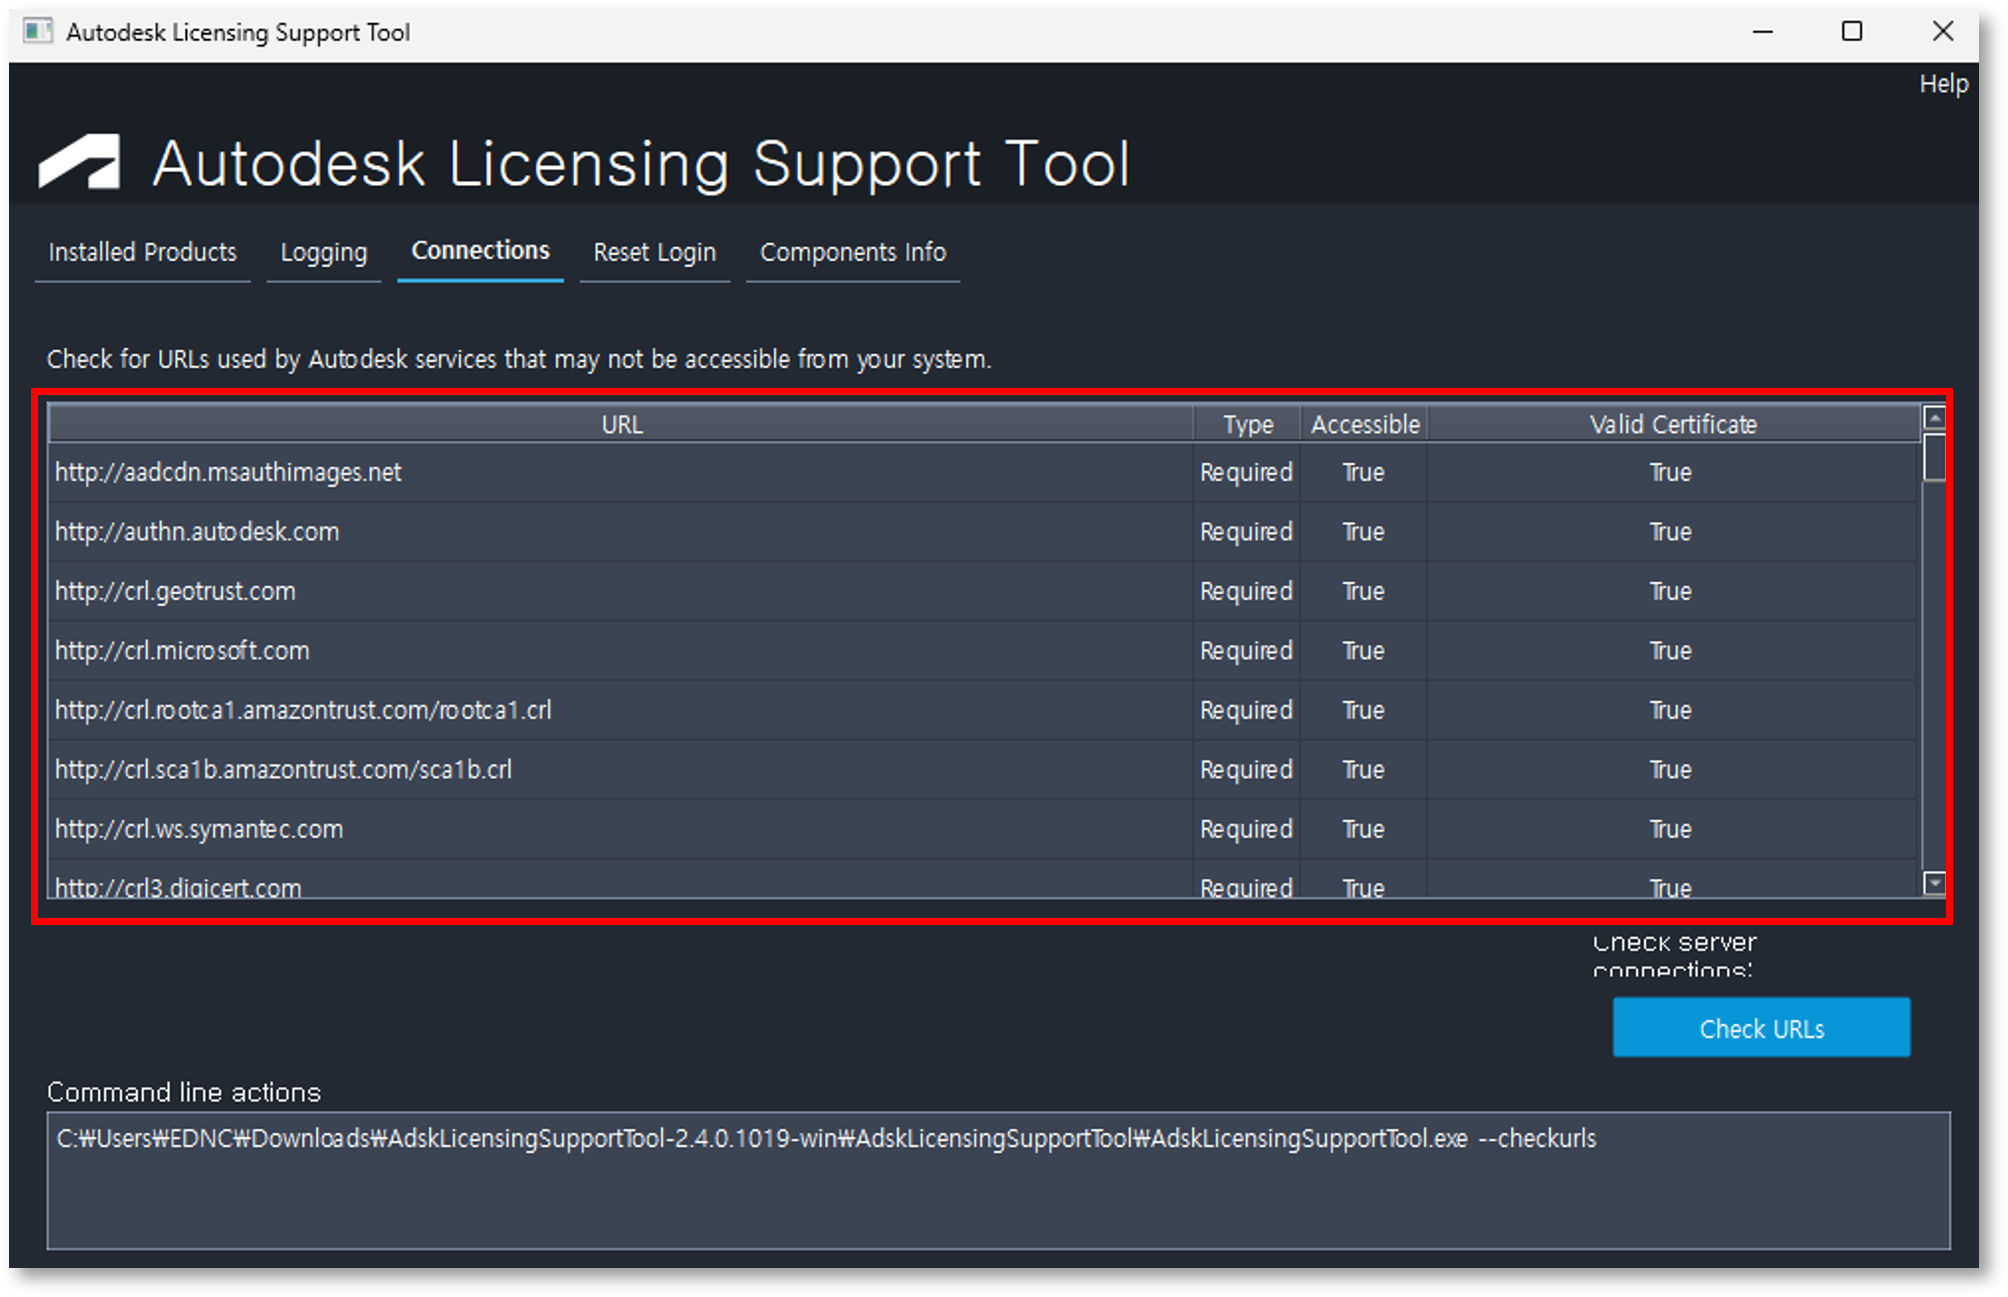This screenshot has height=1297, width=2008.
Task: Click the URL table scrollbar thumb
Action: coord(1934,457)
